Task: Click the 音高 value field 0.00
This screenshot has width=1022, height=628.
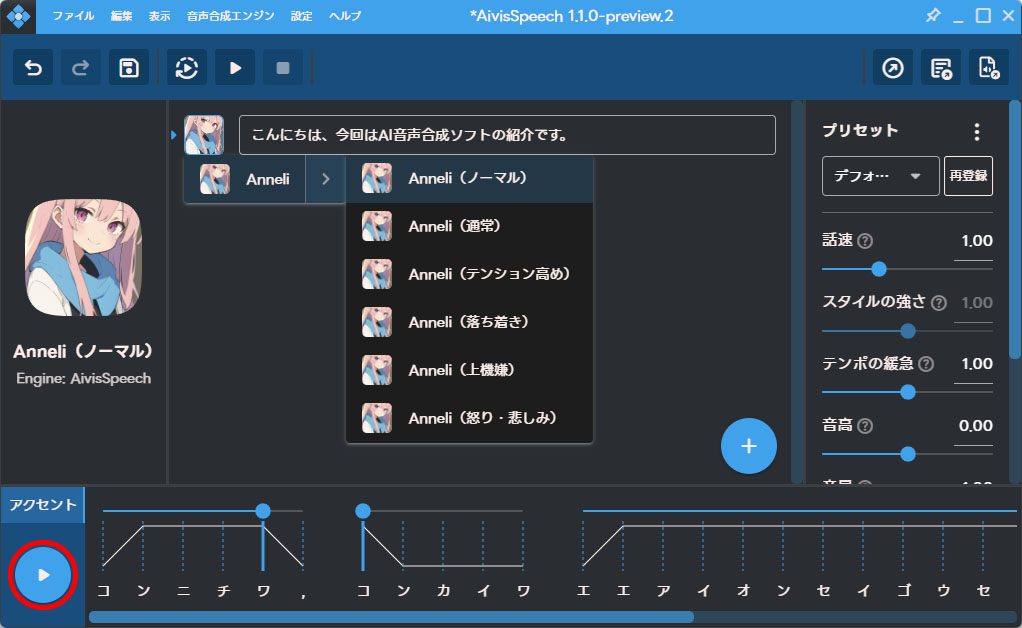Action: point(974,427)
